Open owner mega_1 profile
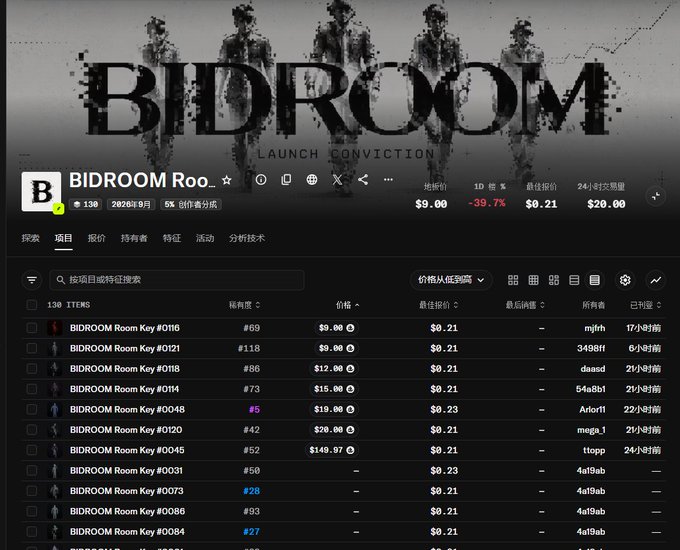680x550 pixels. pos(591,430)
